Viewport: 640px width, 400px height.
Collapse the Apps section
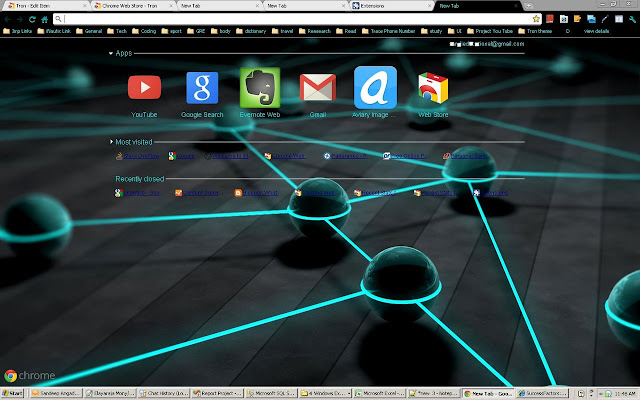click(111, 53)
